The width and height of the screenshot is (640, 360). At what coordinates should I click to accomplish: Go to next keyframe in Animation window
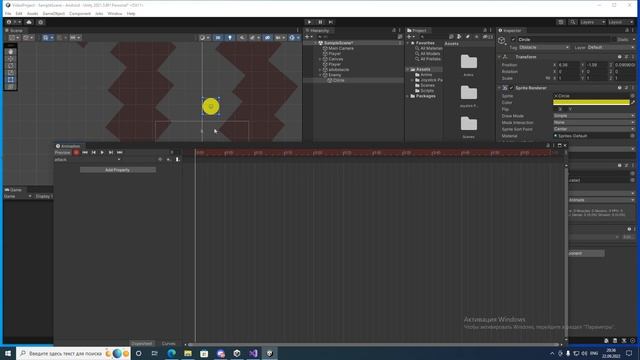(x=111, y=152)
